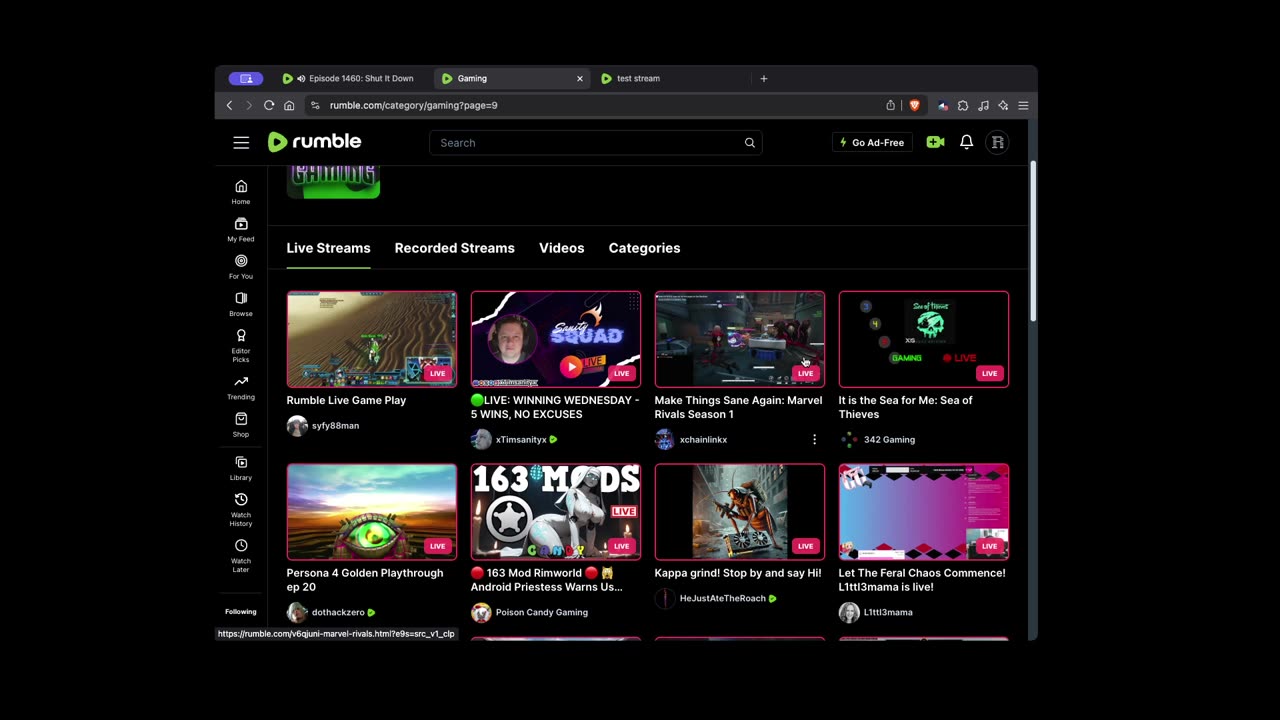Screen dimensions: 1280x720
Task: Click browser home button
Action: (x=289, y=105)
